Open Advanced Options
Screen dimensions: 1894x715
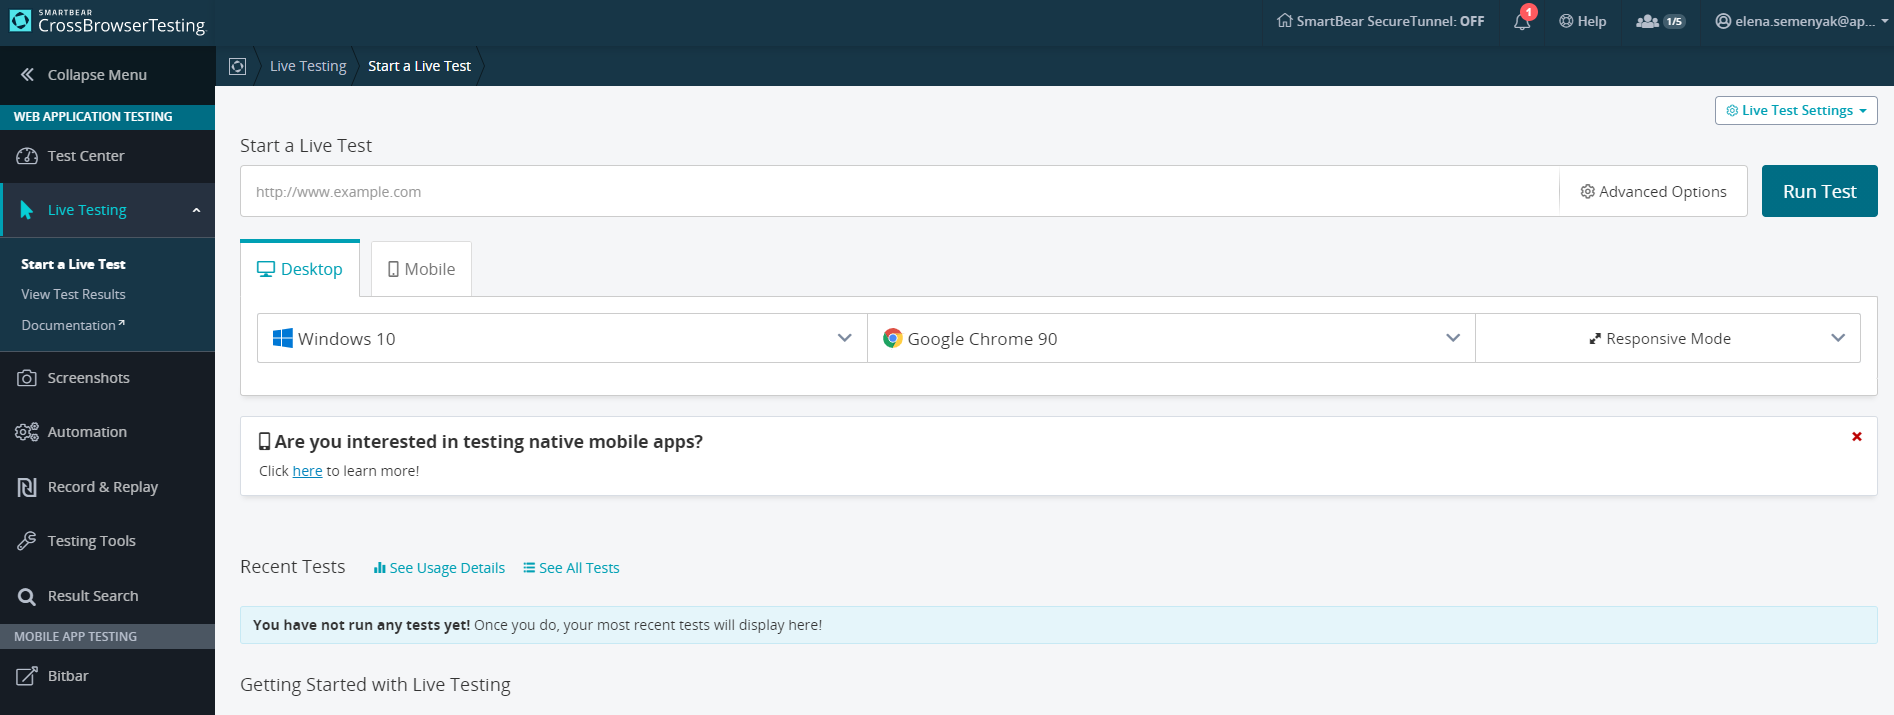[x=1653, y=191]
